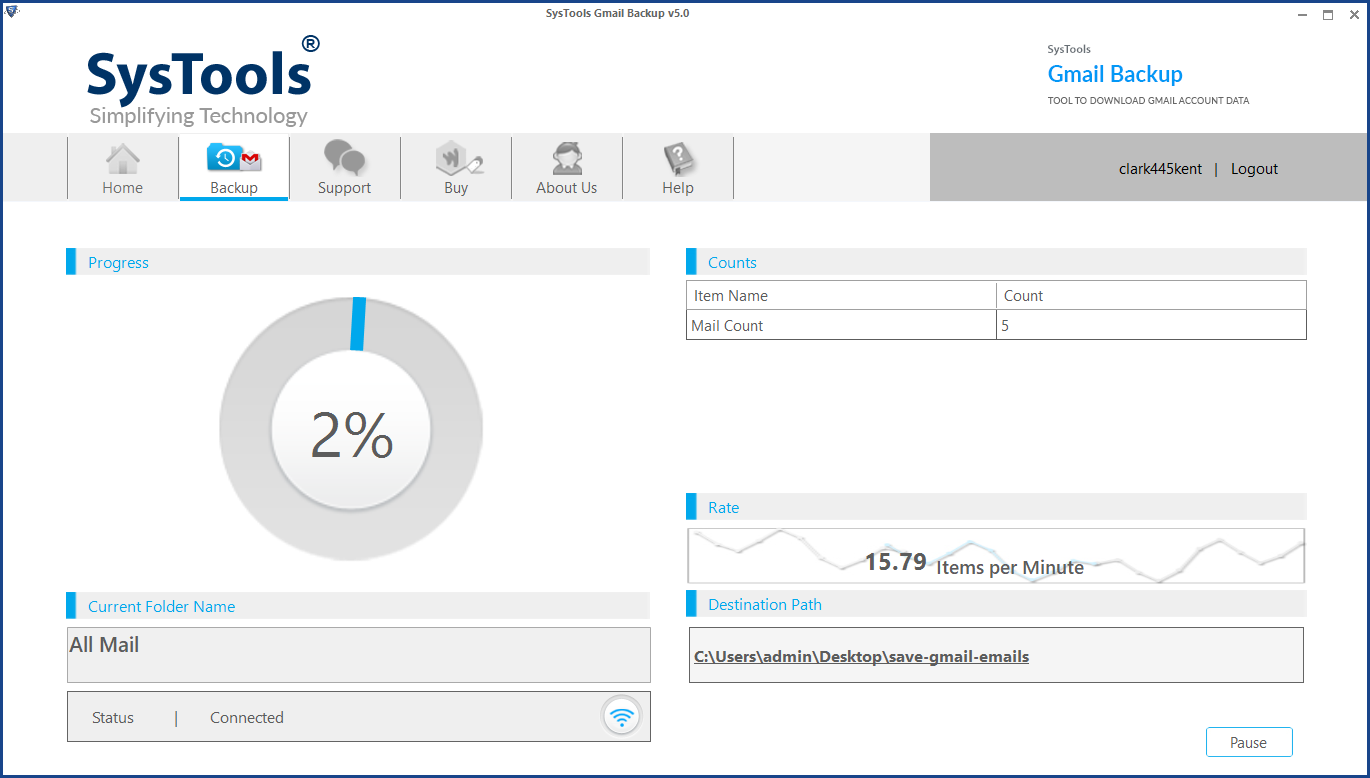Click the Mail Count value 5
This screenshot has width=1370, height=778.
point(1151,325)
